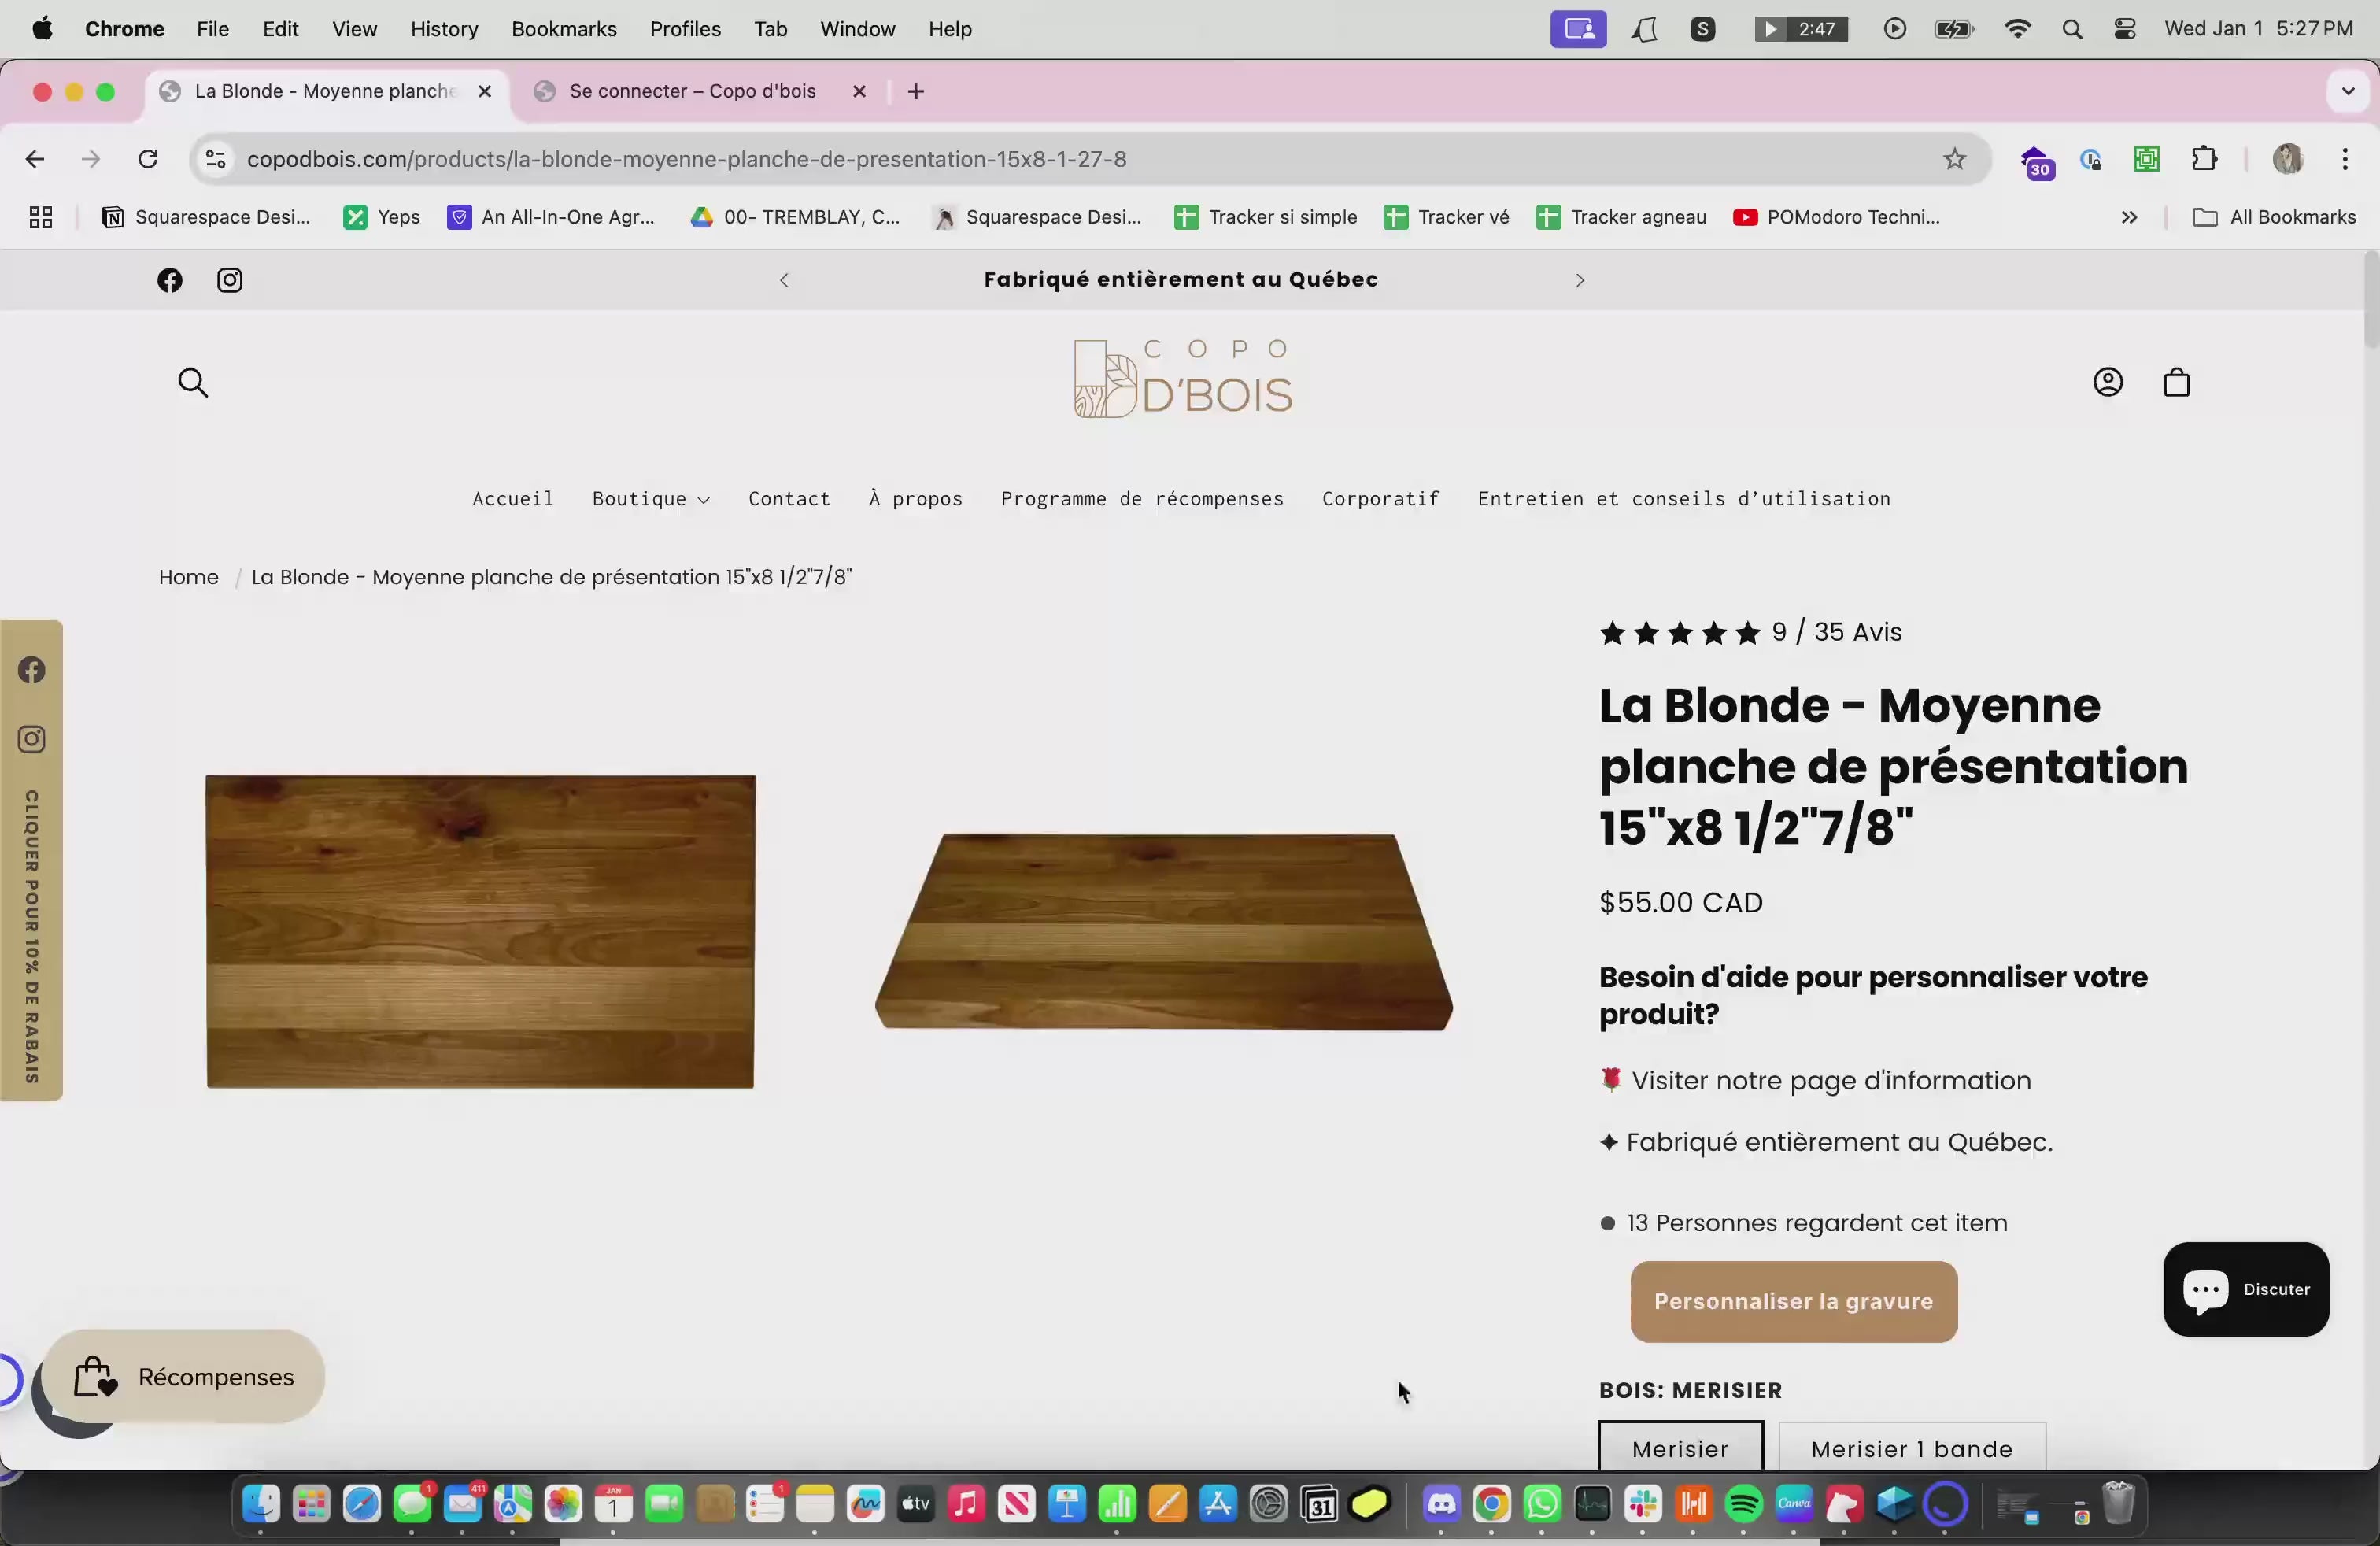The height and width of the screenshot is (1546, 2380).
Task: Open the angled board product image
Action: coord(1163,931)
